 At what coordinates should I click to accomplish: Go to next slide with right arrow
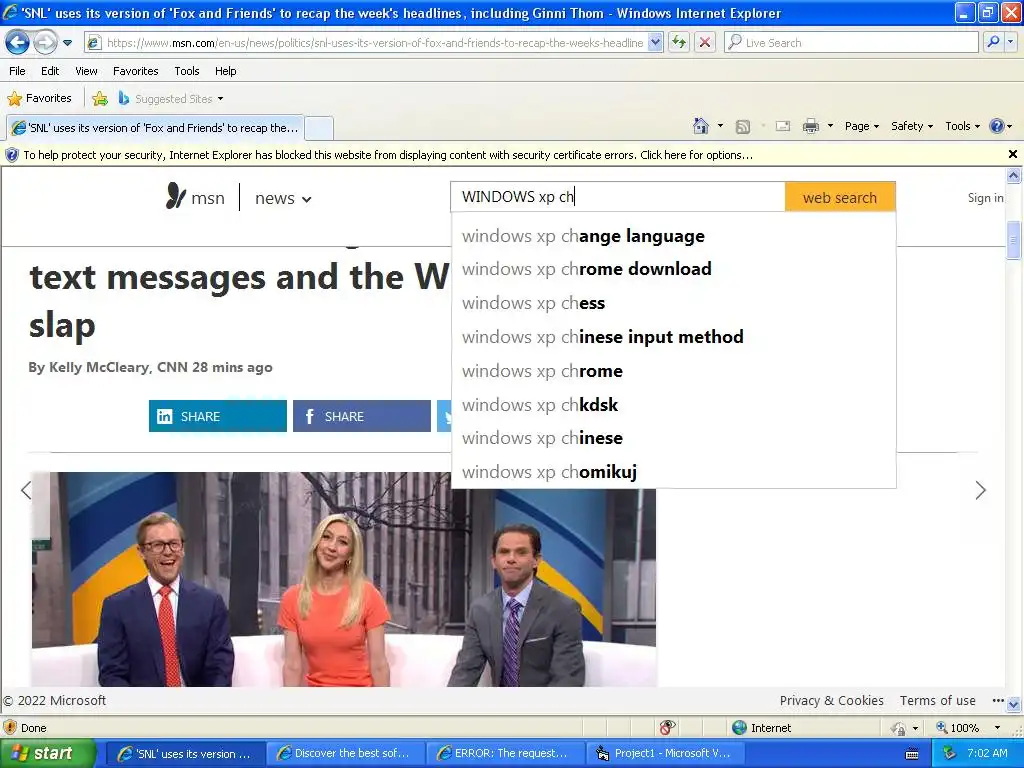(980, 490)
